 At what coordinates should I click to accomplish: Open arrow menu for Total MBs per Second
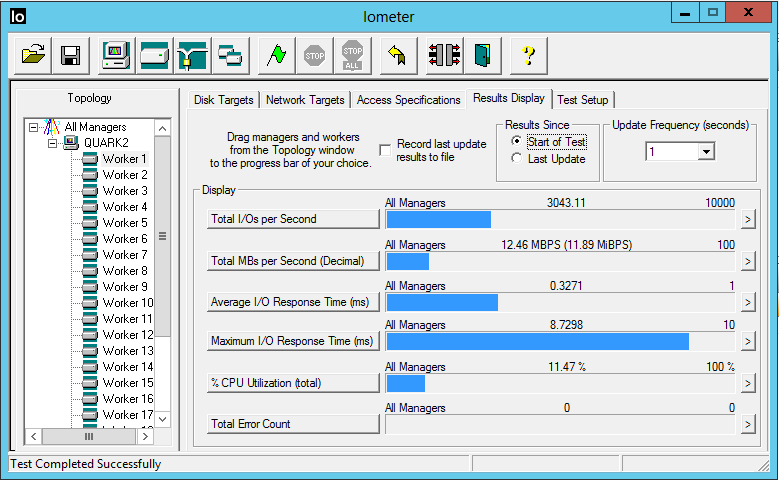click(x=748, y=261)
